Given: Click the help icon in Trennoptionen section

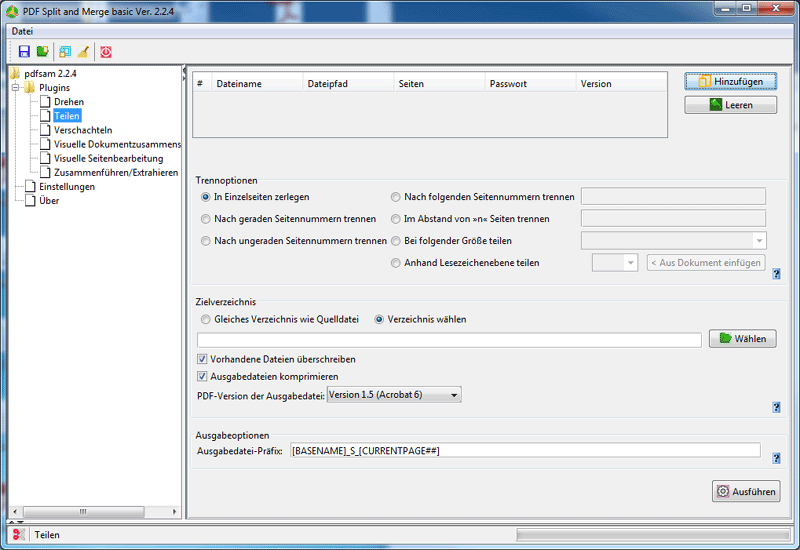Looking at the screenshot, I should tap(776, 274).
